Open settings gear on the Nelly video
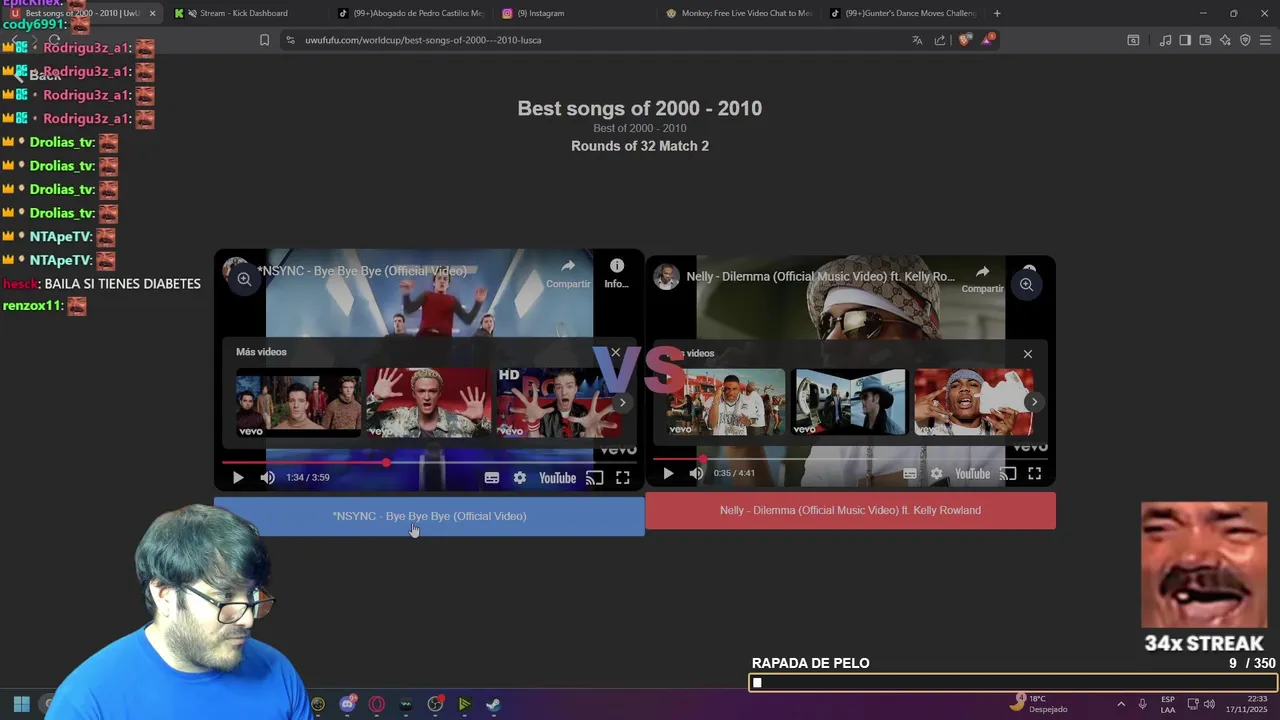This screenshot has height=720, width=1280. click(x=936, y=474)
